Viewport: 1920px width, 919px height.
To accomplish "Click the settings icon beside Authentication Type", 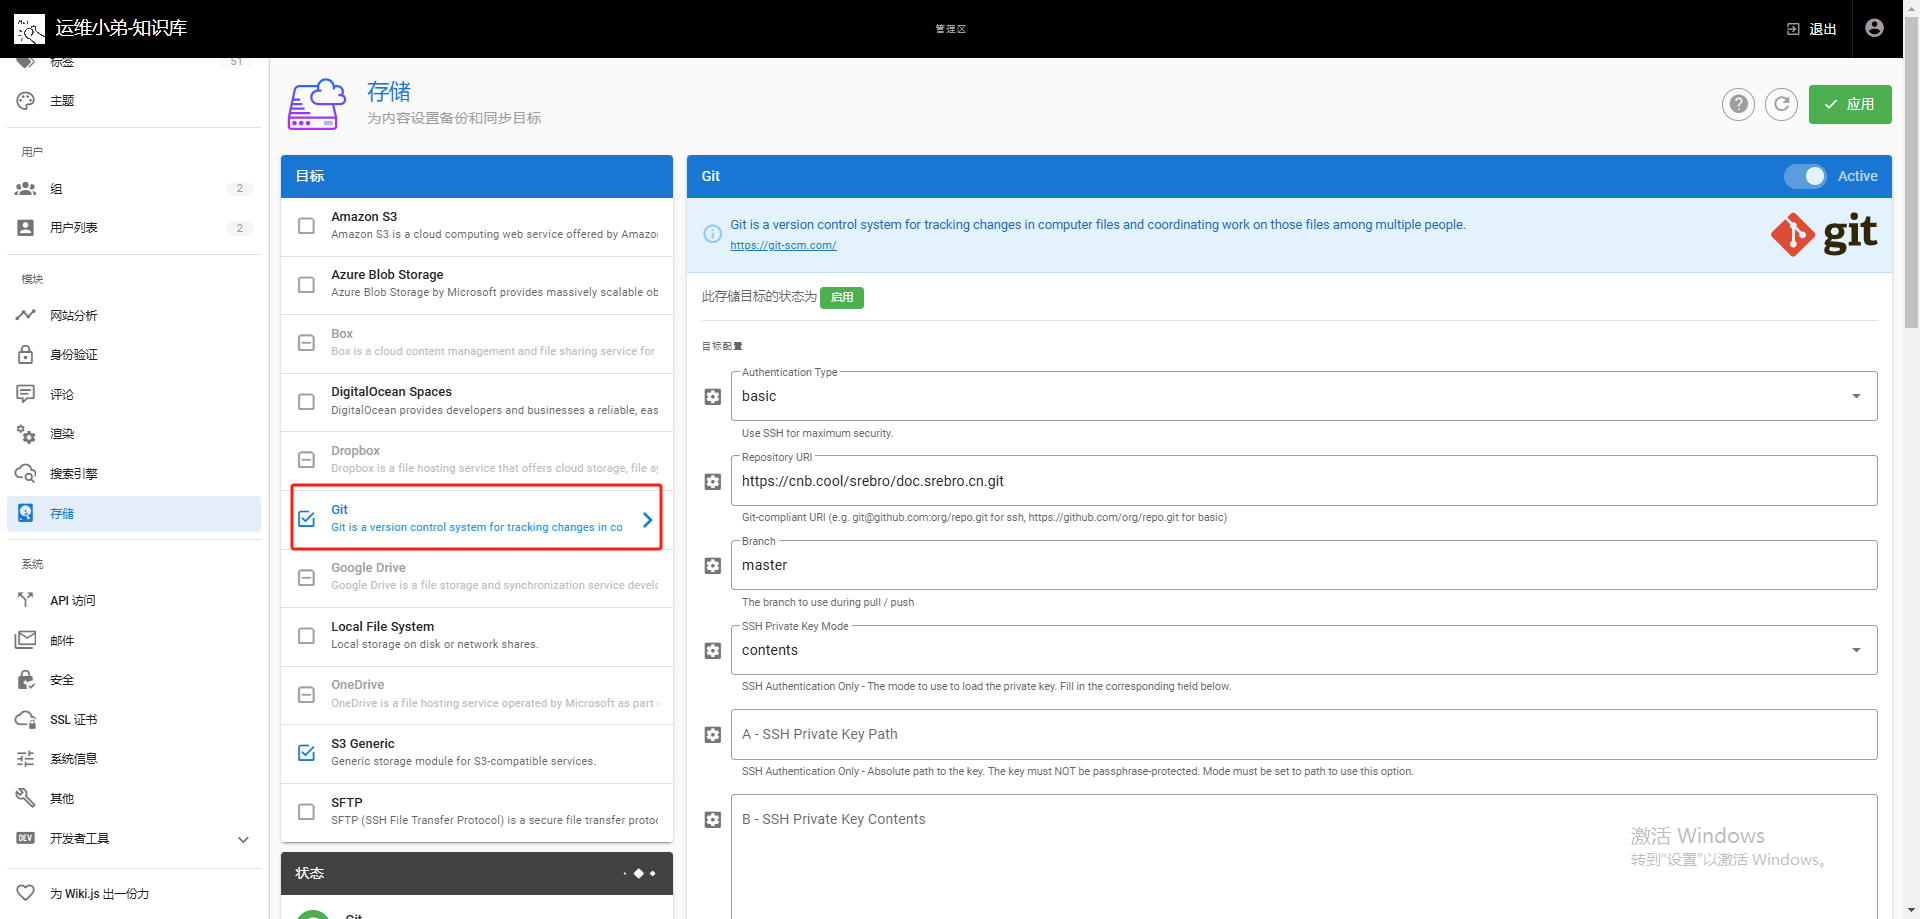I will 713,397.
